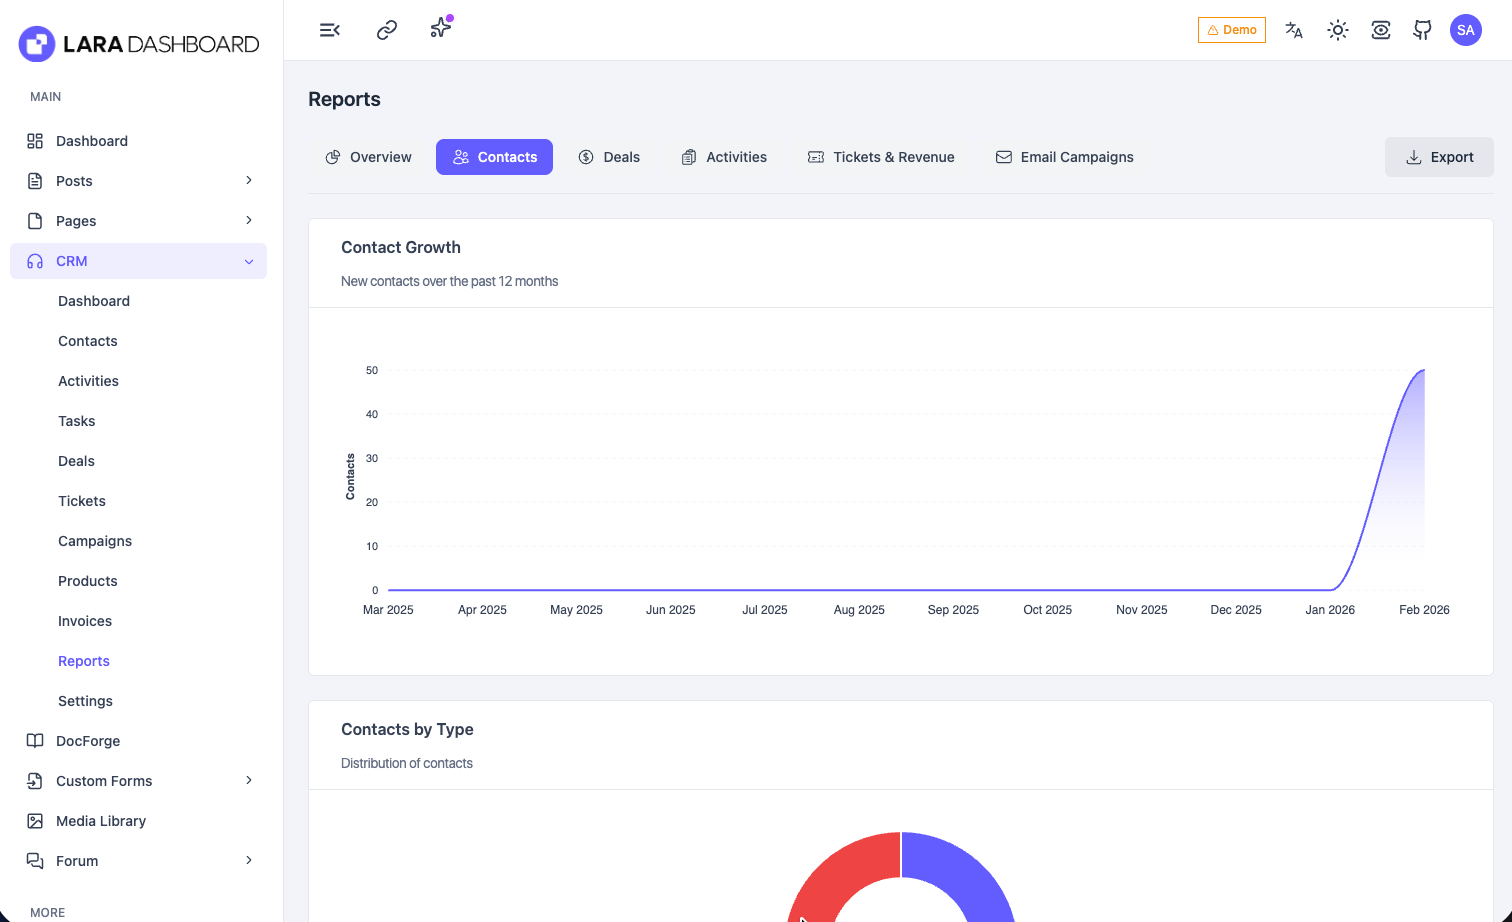
Task: Open Invoices in the CRM sidebar
Action: [85, 621]
